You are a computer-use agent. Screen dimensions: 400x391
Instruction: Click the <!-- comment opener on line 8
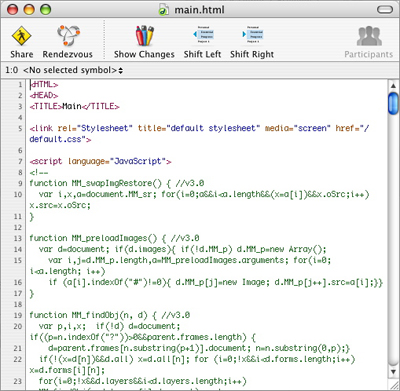pos(39,173)
